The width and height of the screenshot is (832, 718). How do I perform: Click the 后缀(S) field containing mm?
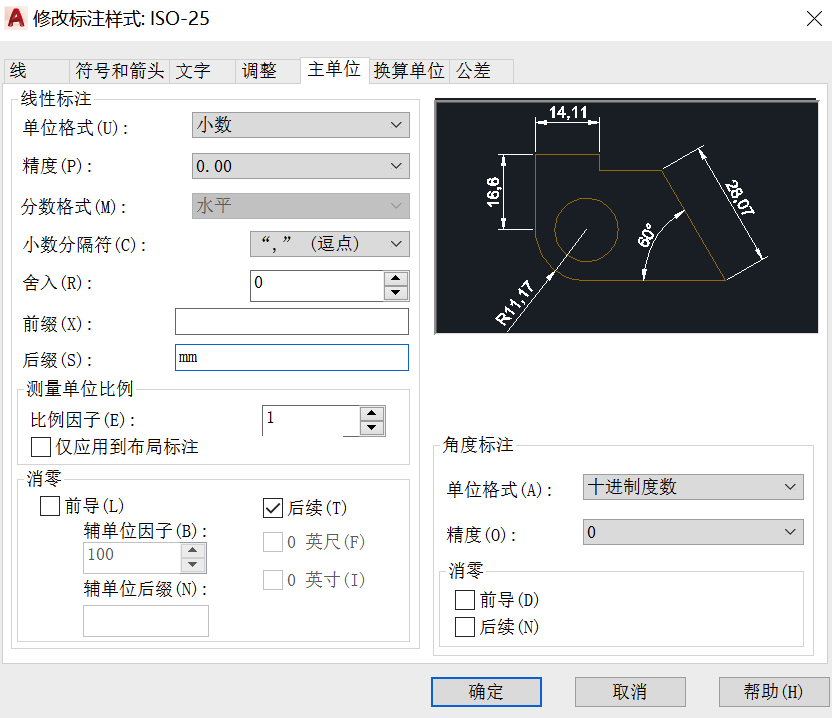coord(292,358)
